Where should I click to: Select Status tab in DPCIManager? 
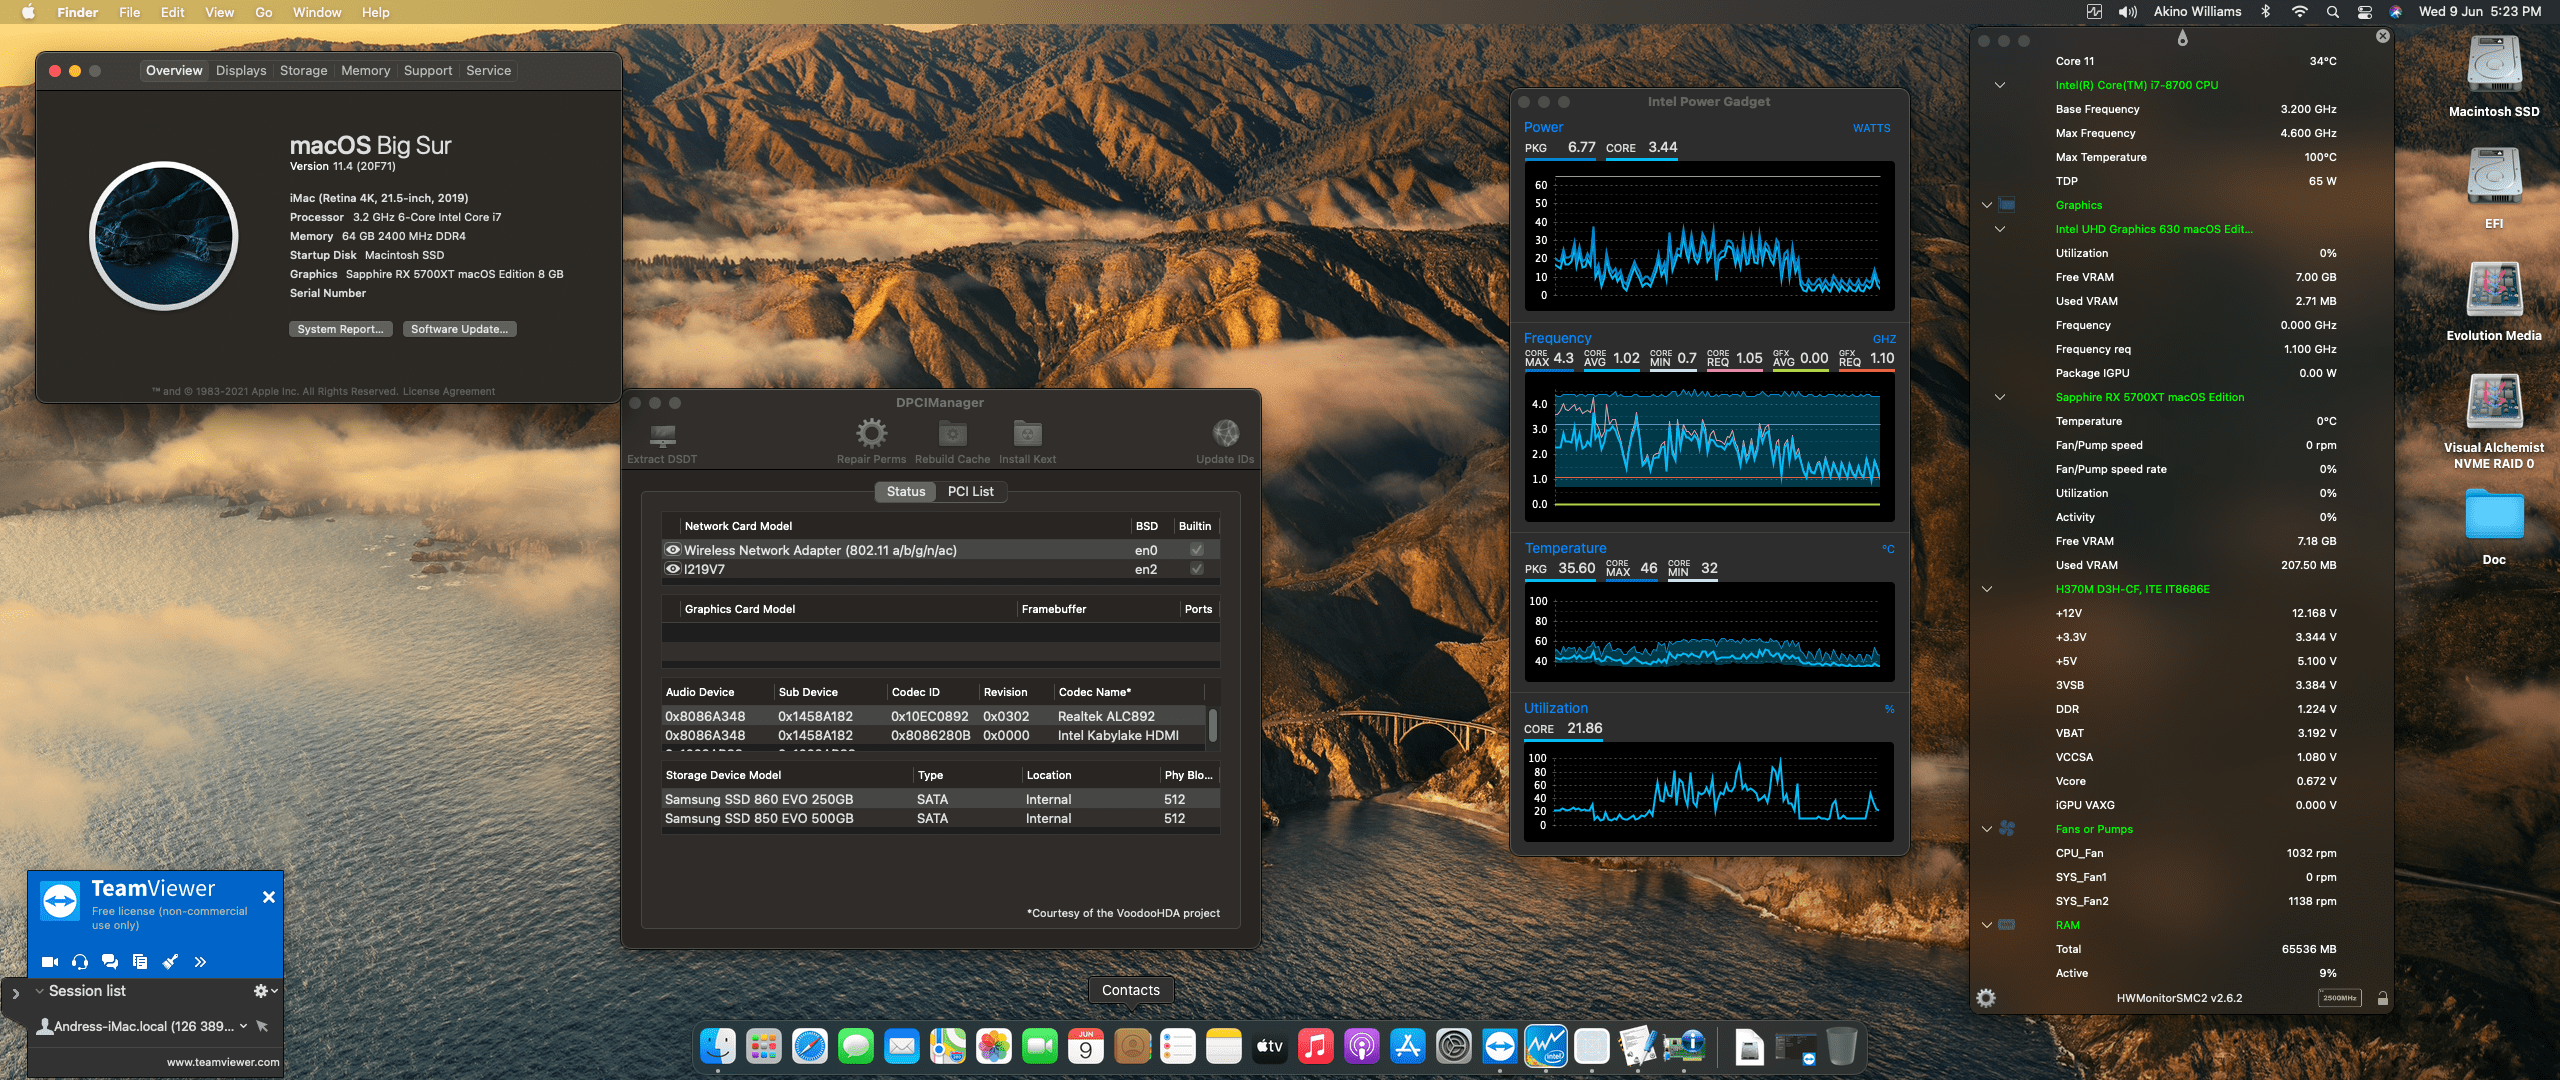click(x=906, y=492)
